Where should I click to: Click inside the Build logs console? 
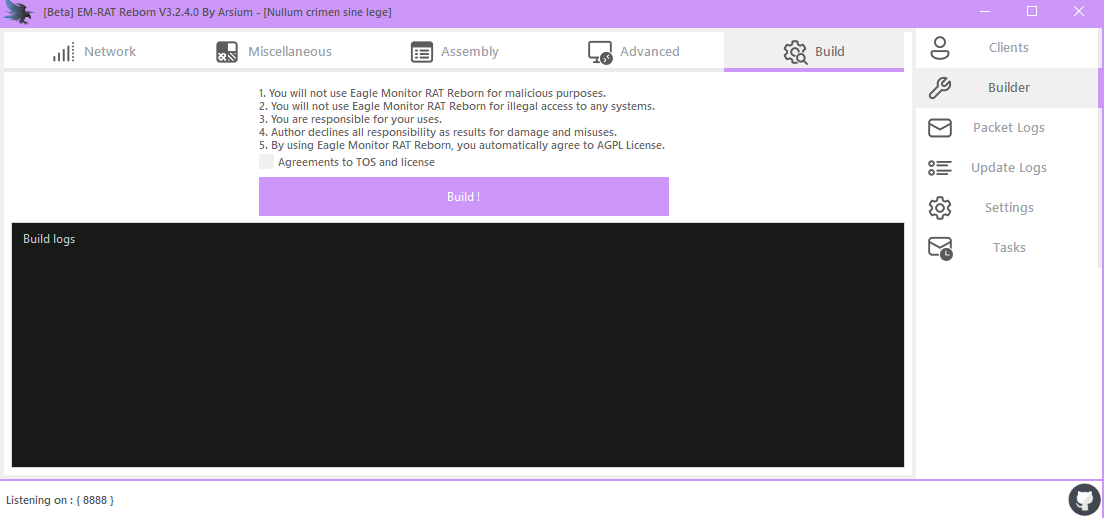click(457, 350)
